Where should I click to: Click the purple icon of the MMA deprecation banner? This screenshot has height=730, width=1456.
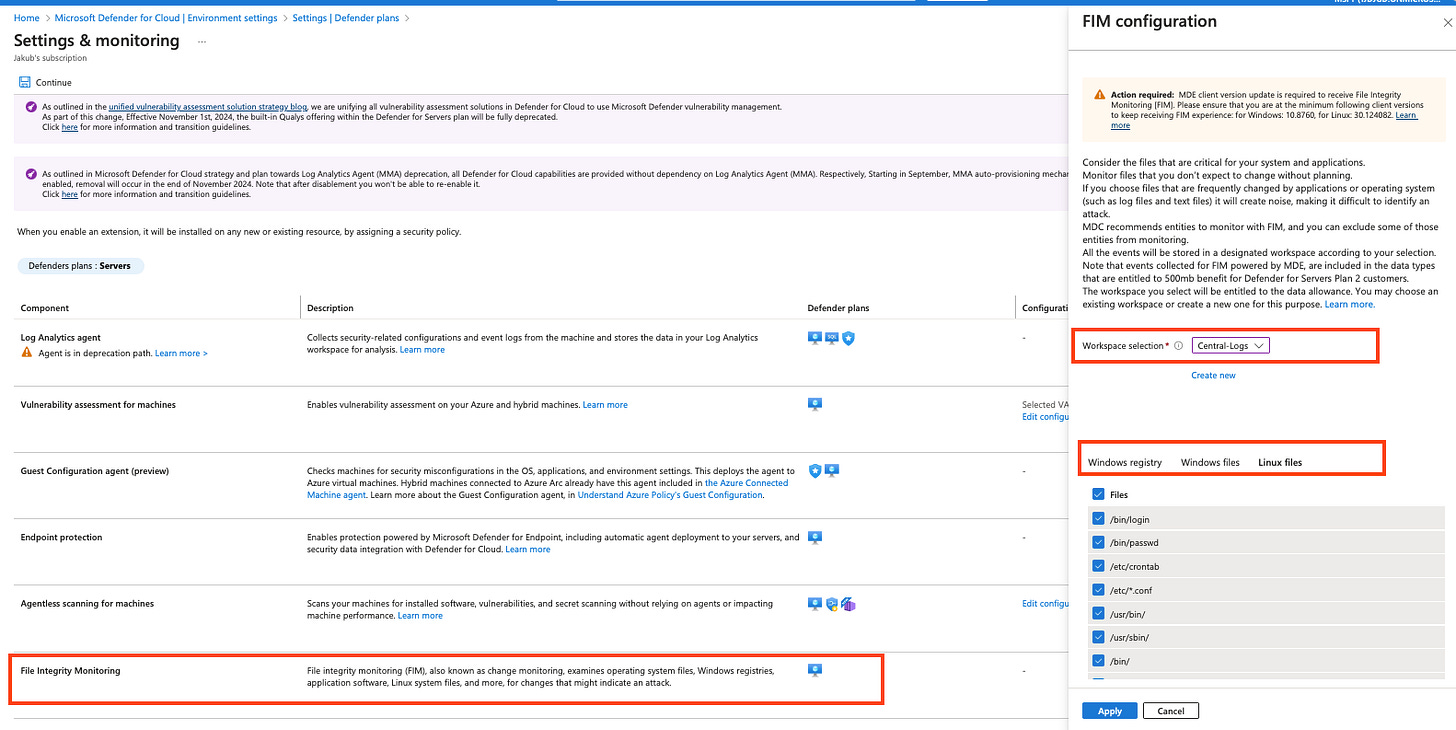(31, 173)
